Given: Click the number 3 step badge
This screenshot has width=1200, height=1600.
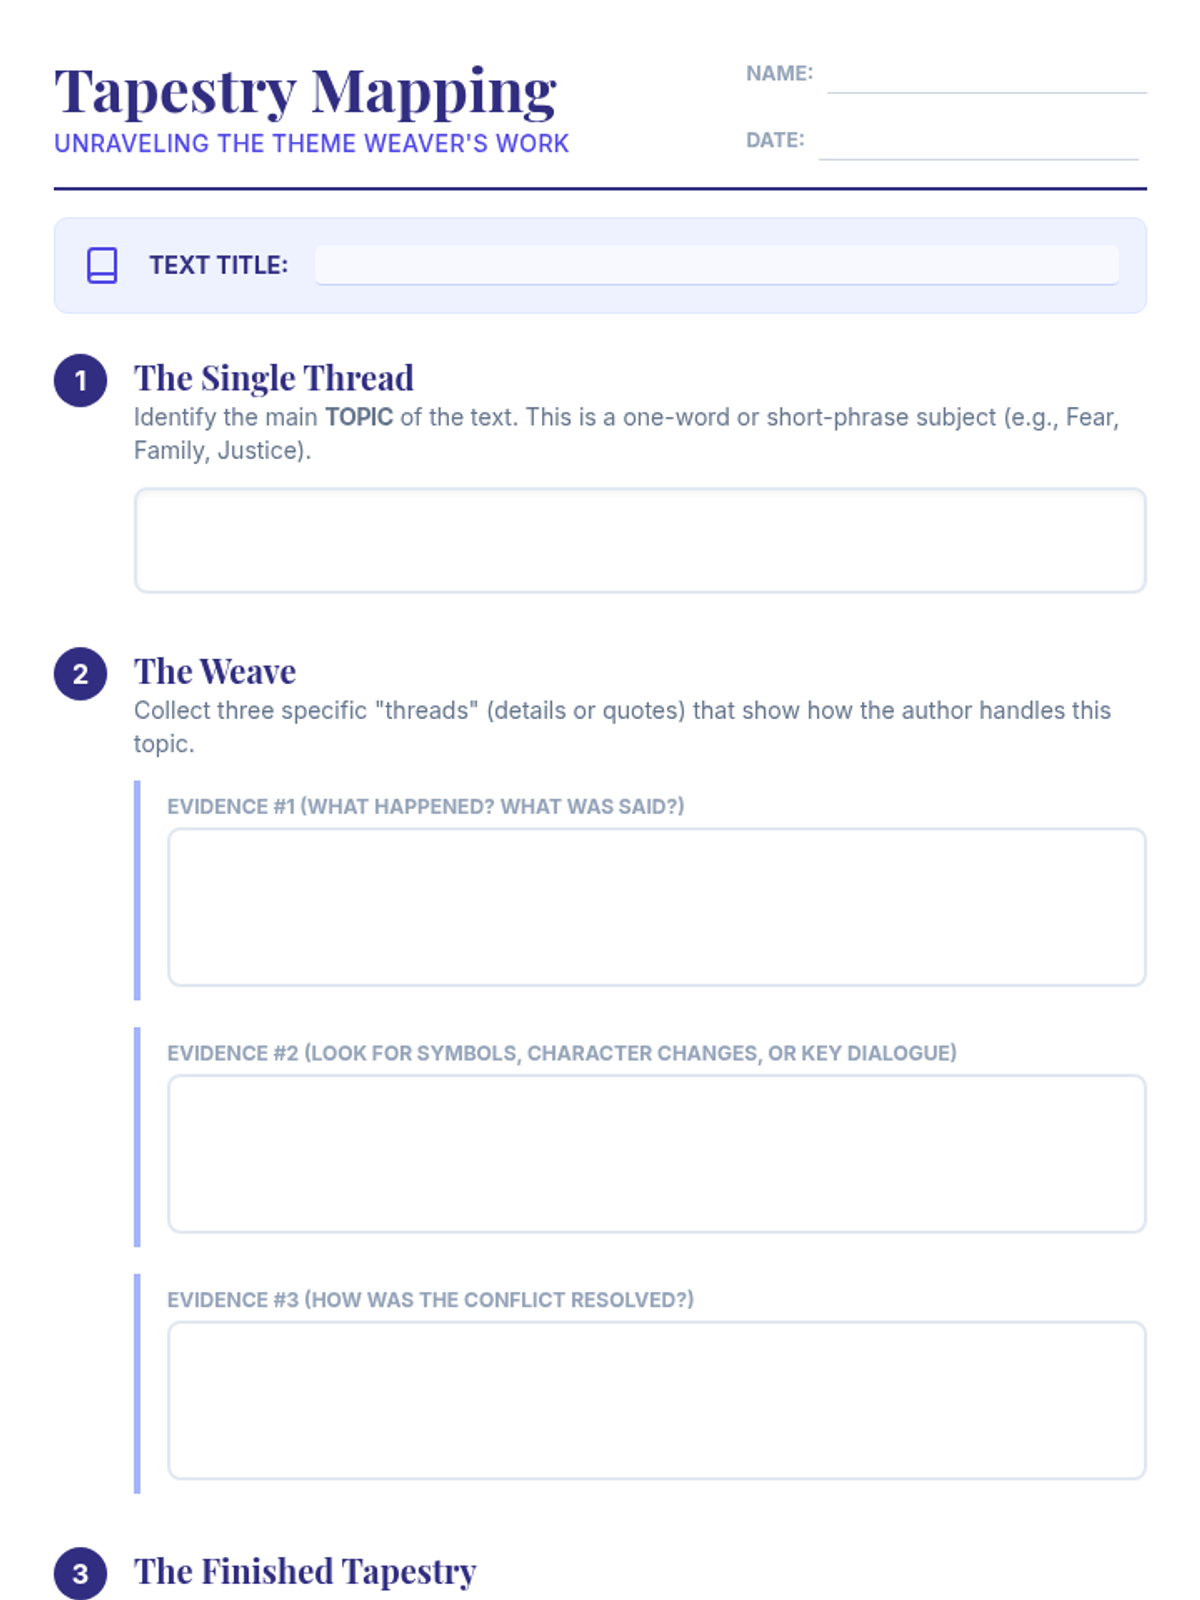Looking at the screenshot, I should pyautogui.click(x=80, y=1573).
